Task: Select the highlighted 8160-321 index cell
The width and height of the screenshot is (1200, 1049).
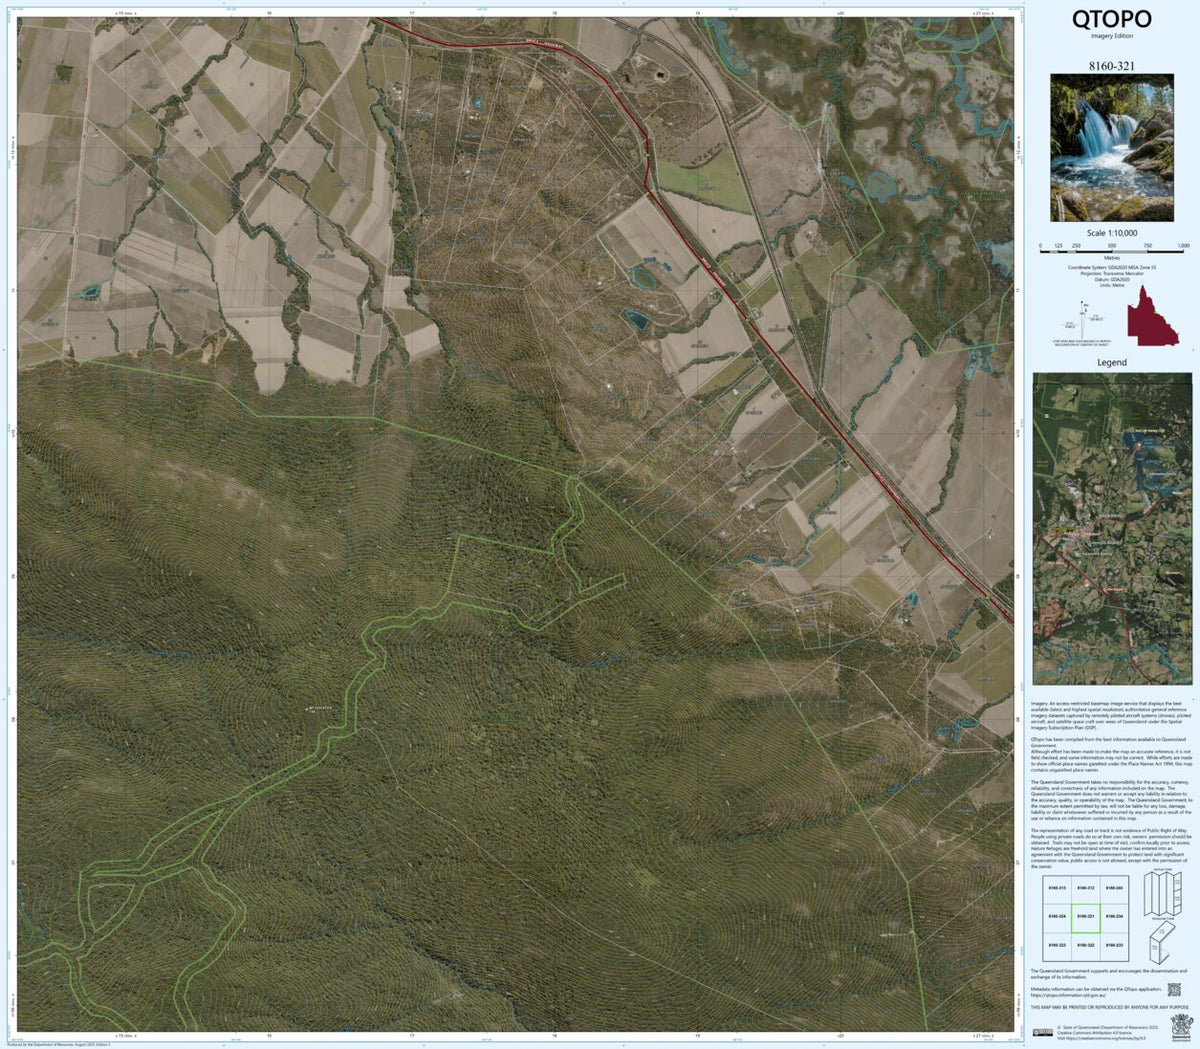Action: [1086, 916]
